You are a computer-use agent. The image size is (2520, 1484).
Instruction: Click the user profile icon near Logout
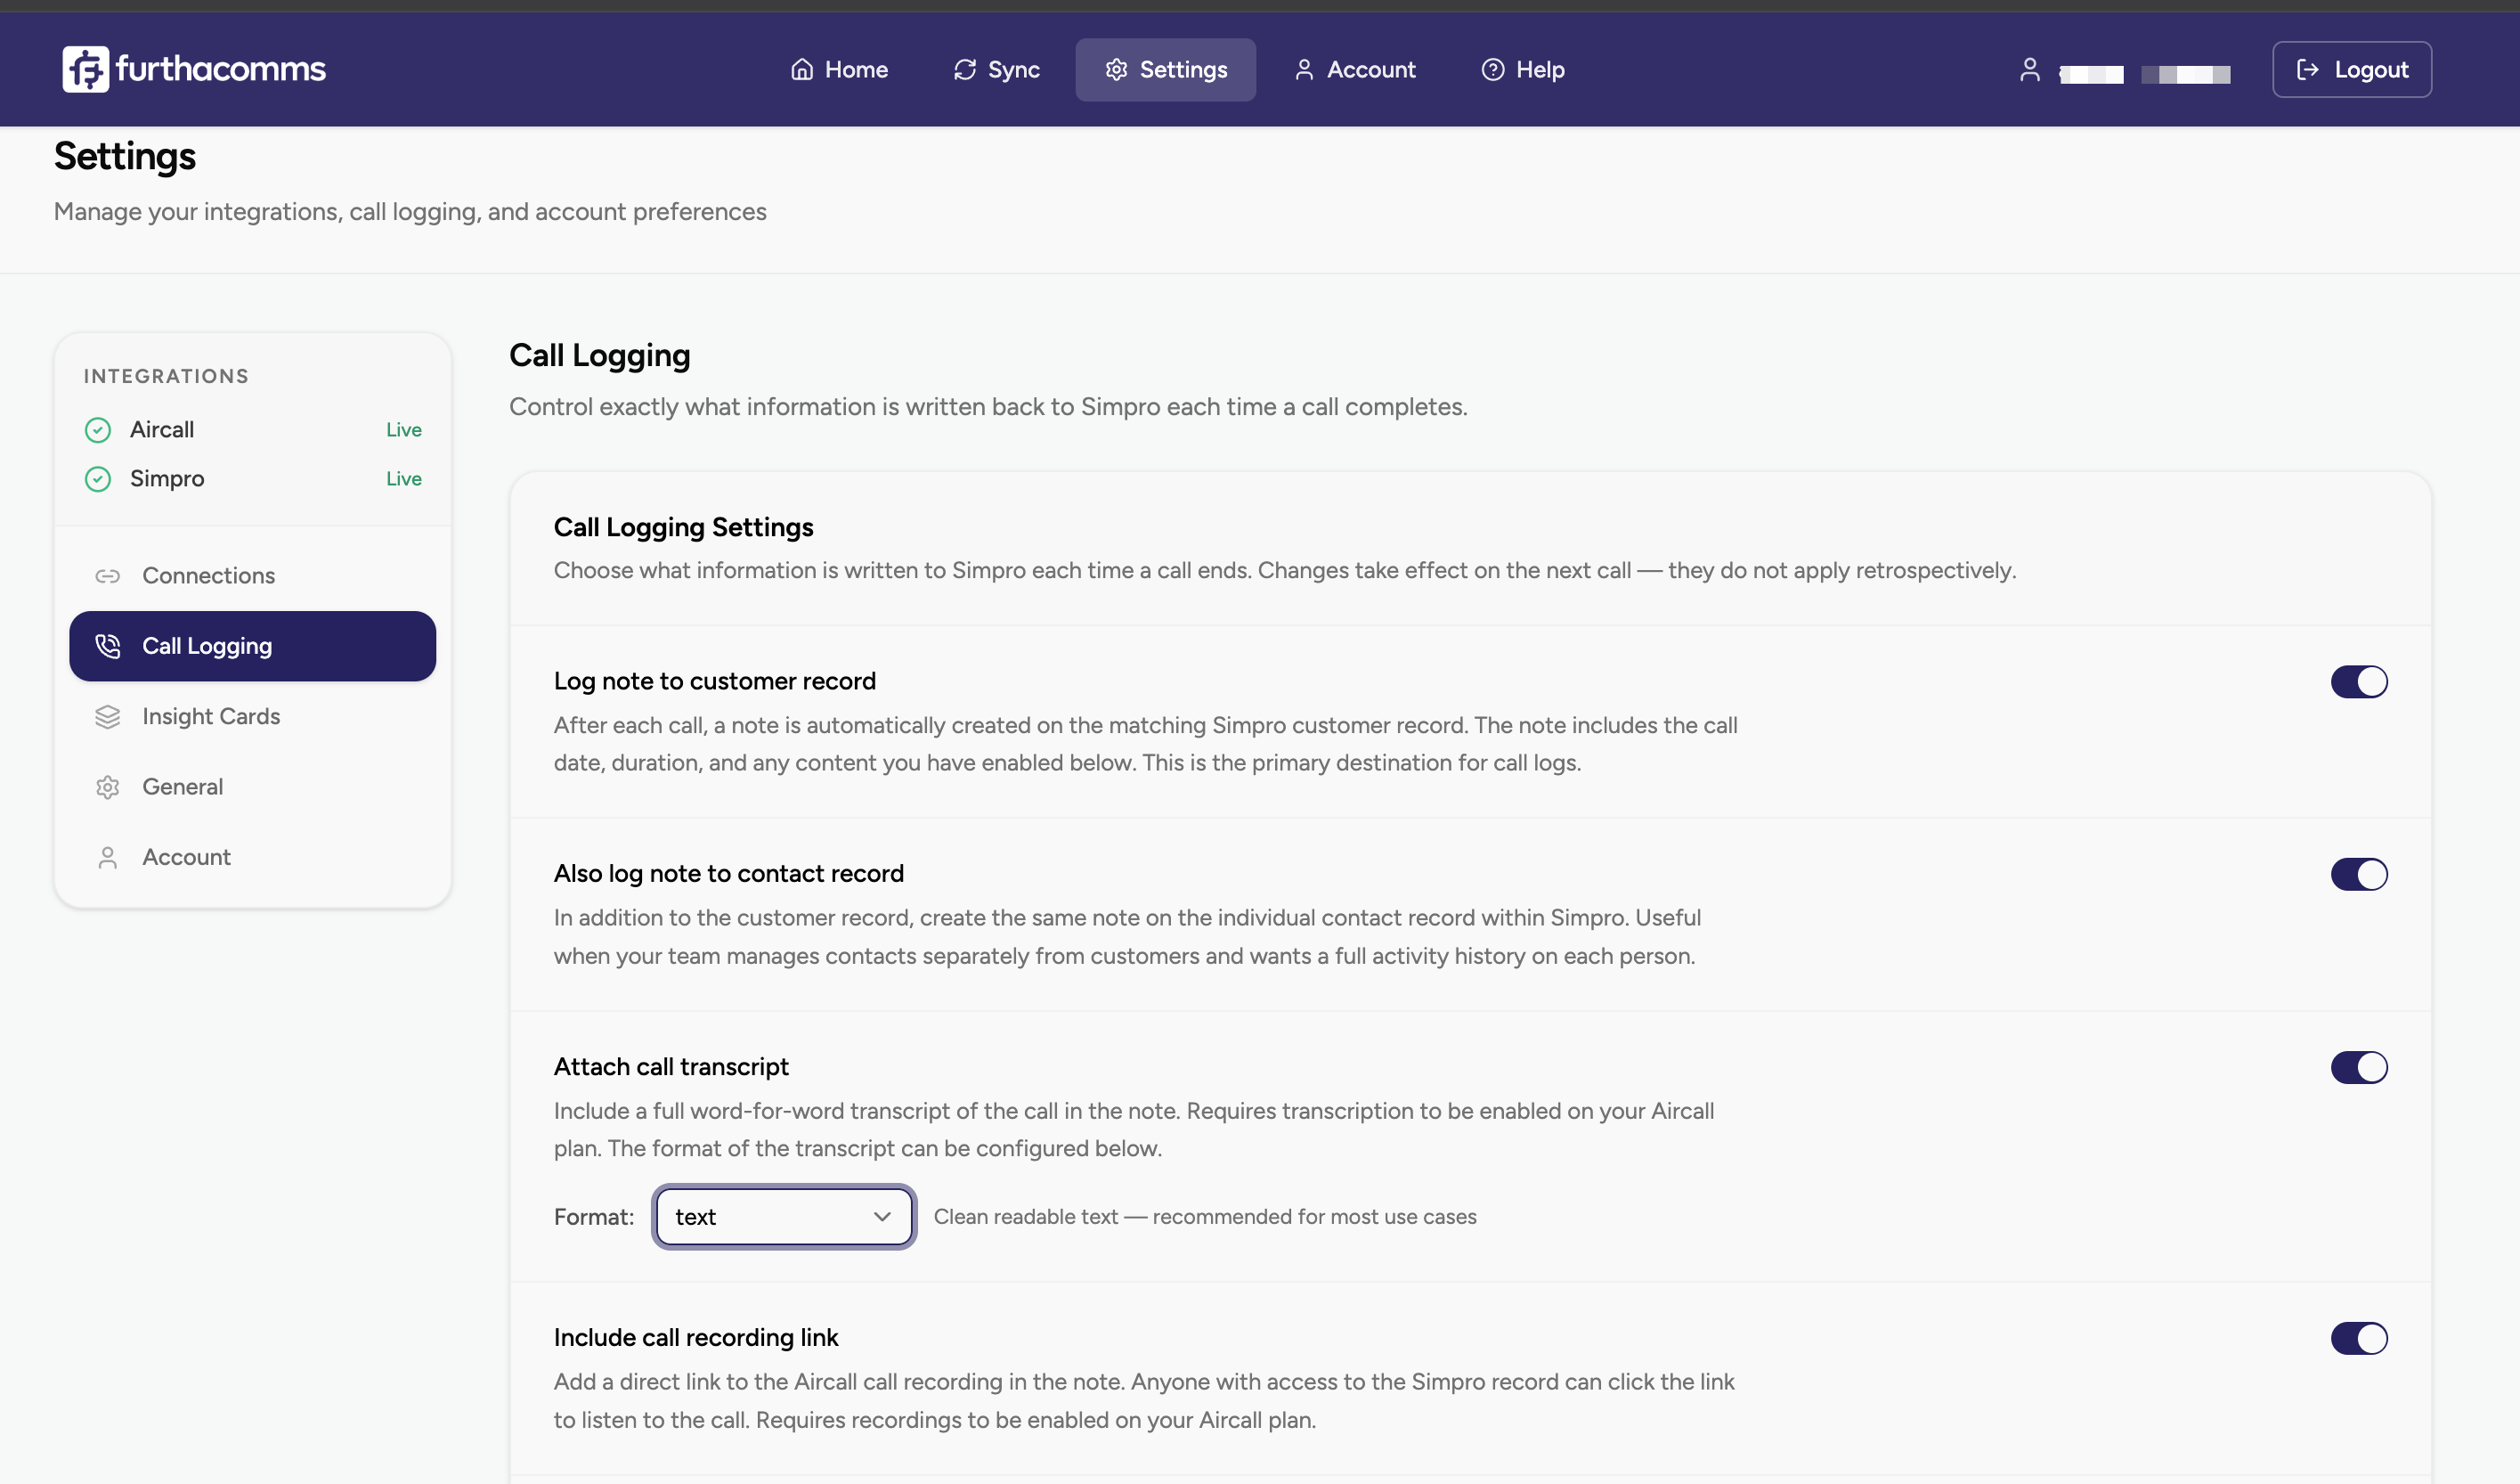coord(2030,69)
